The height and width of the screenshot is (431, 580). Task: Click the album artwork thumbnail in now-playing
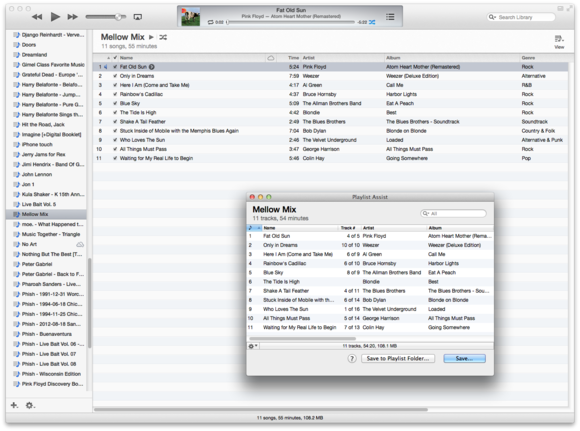(191, 17)
